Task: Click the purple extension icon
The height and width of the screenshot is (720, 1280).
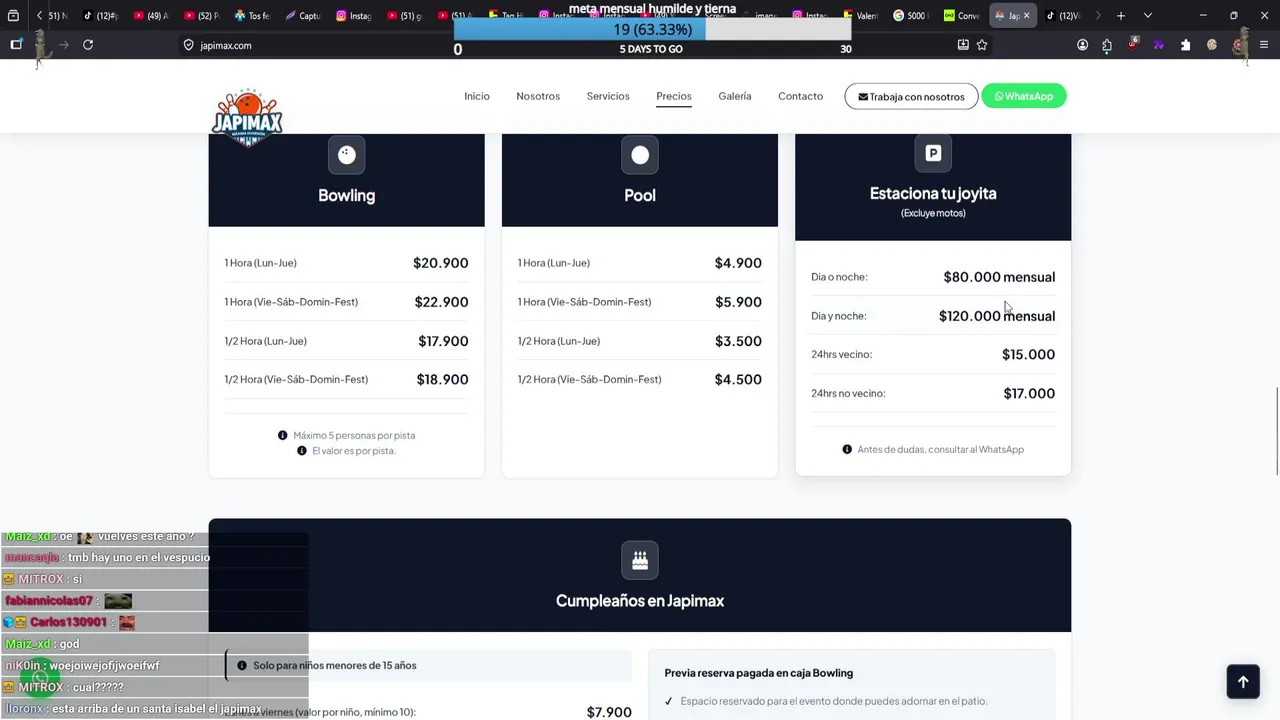Action: (1159, 45)
